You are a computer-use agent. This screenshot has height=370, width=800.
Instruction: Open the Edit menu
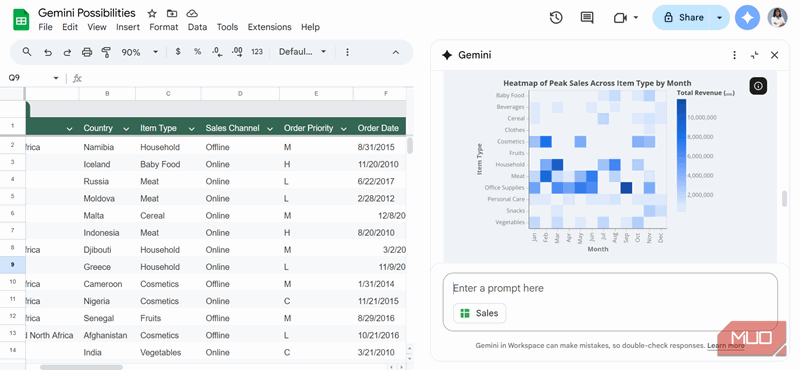(x=70, y=27)
